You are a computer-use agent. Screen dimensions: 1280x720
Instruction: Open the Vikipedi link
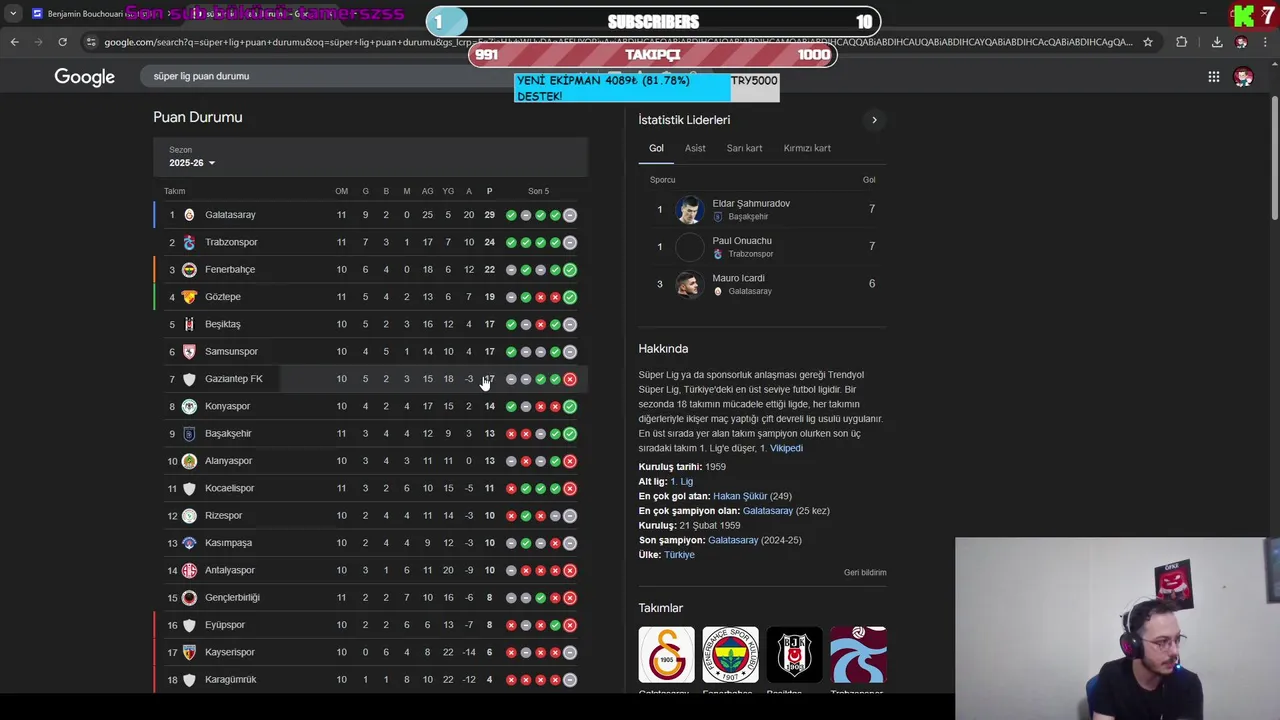[x=786, y=448]
